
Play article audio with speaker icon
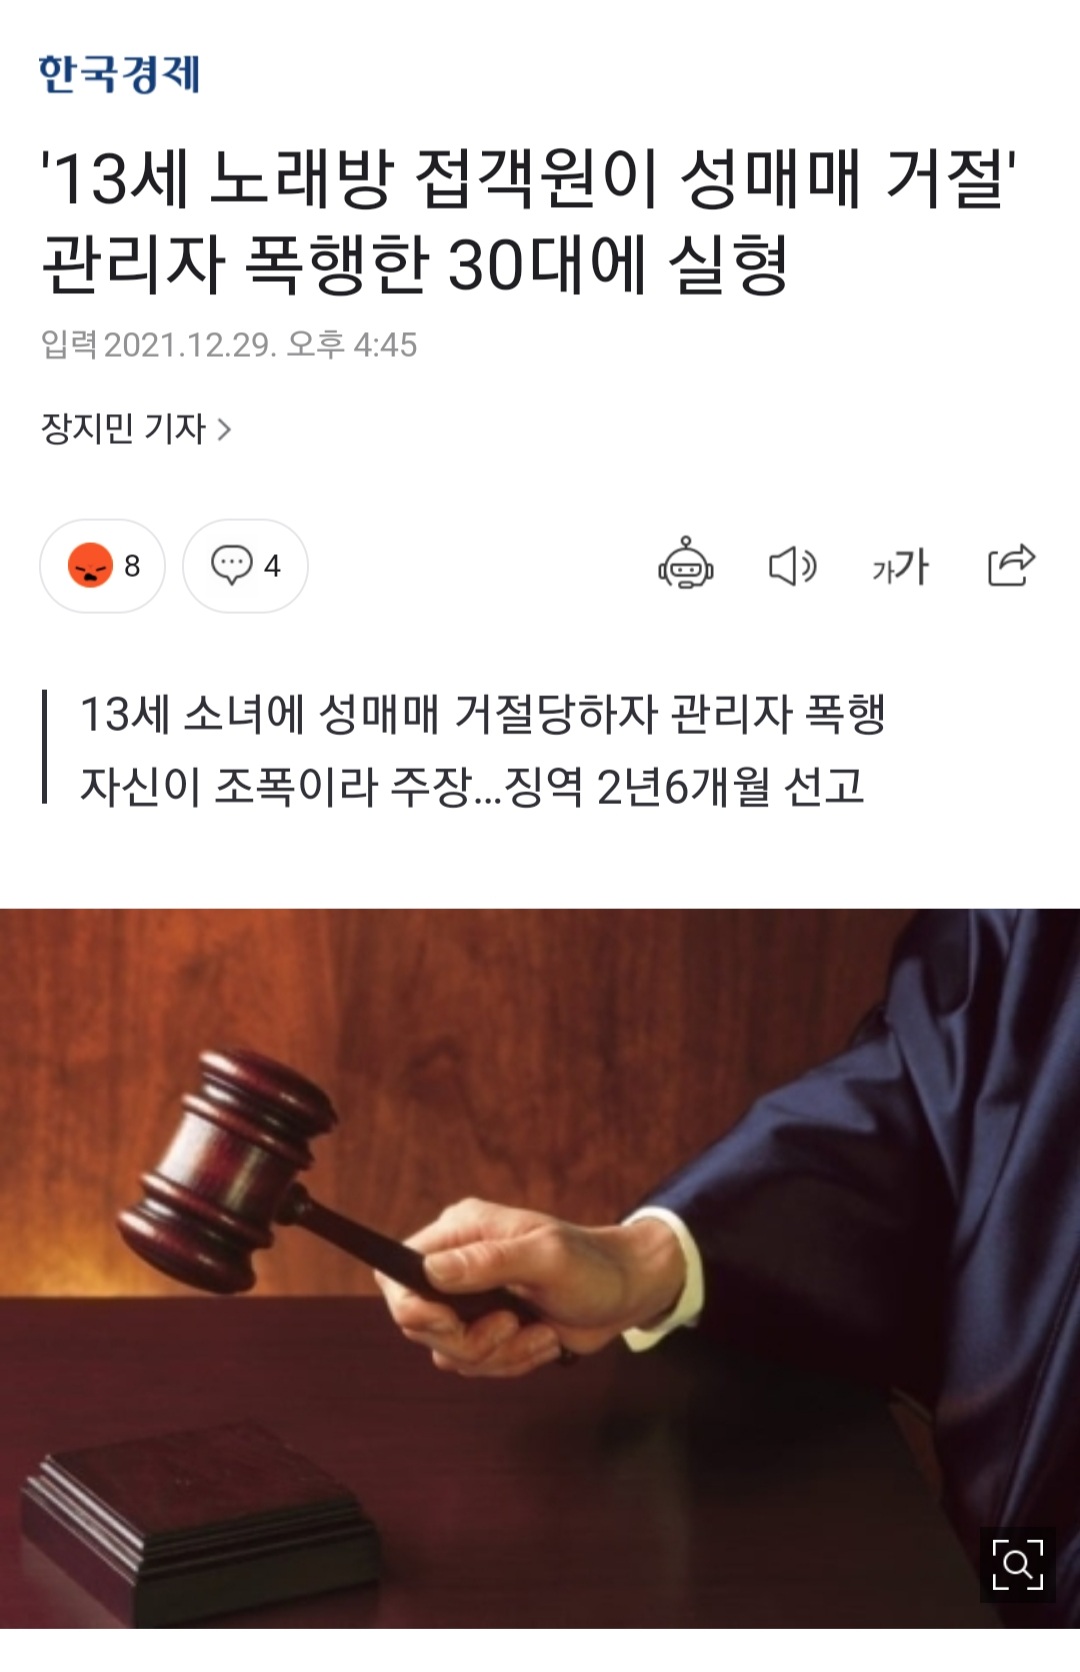(792, 566)
